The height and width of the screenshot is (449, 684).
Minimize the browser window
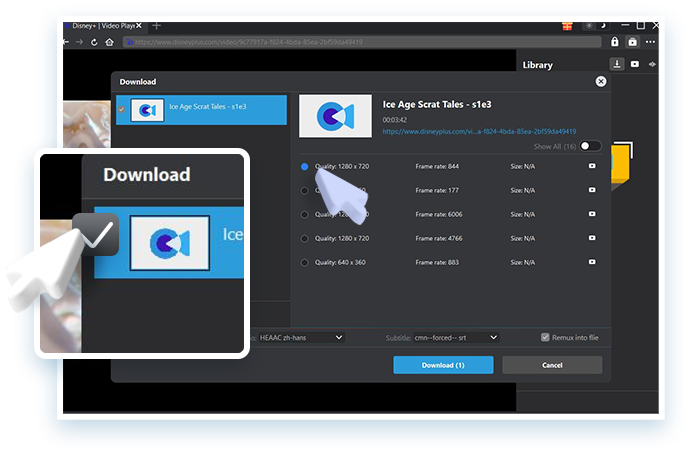tap(625, 25)
